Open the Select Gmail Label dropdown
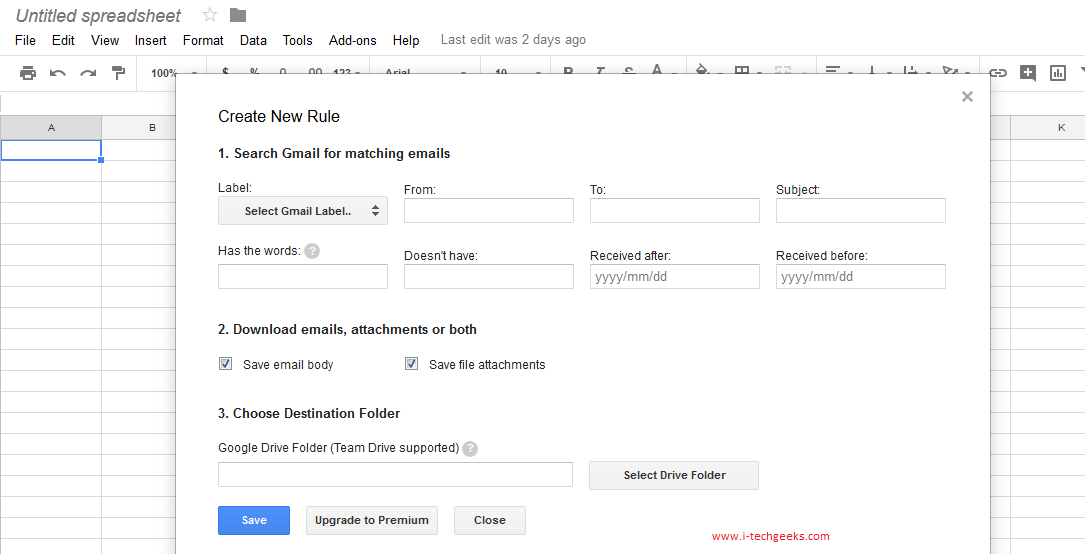 point(303,211)
